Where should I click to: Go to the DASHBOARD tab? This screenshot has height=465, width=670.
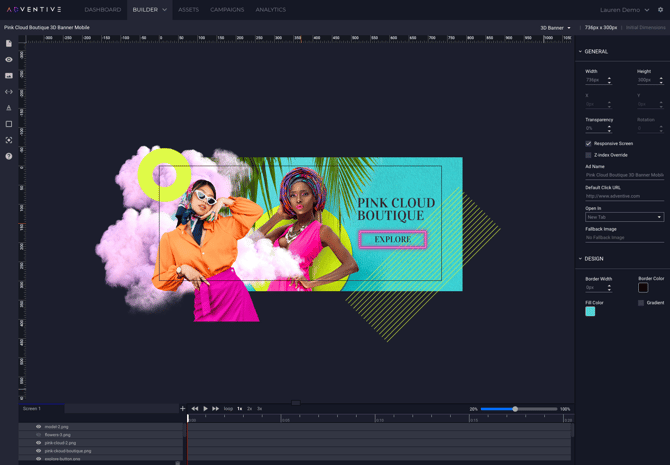pyautogui.click(x=103, y=9)
